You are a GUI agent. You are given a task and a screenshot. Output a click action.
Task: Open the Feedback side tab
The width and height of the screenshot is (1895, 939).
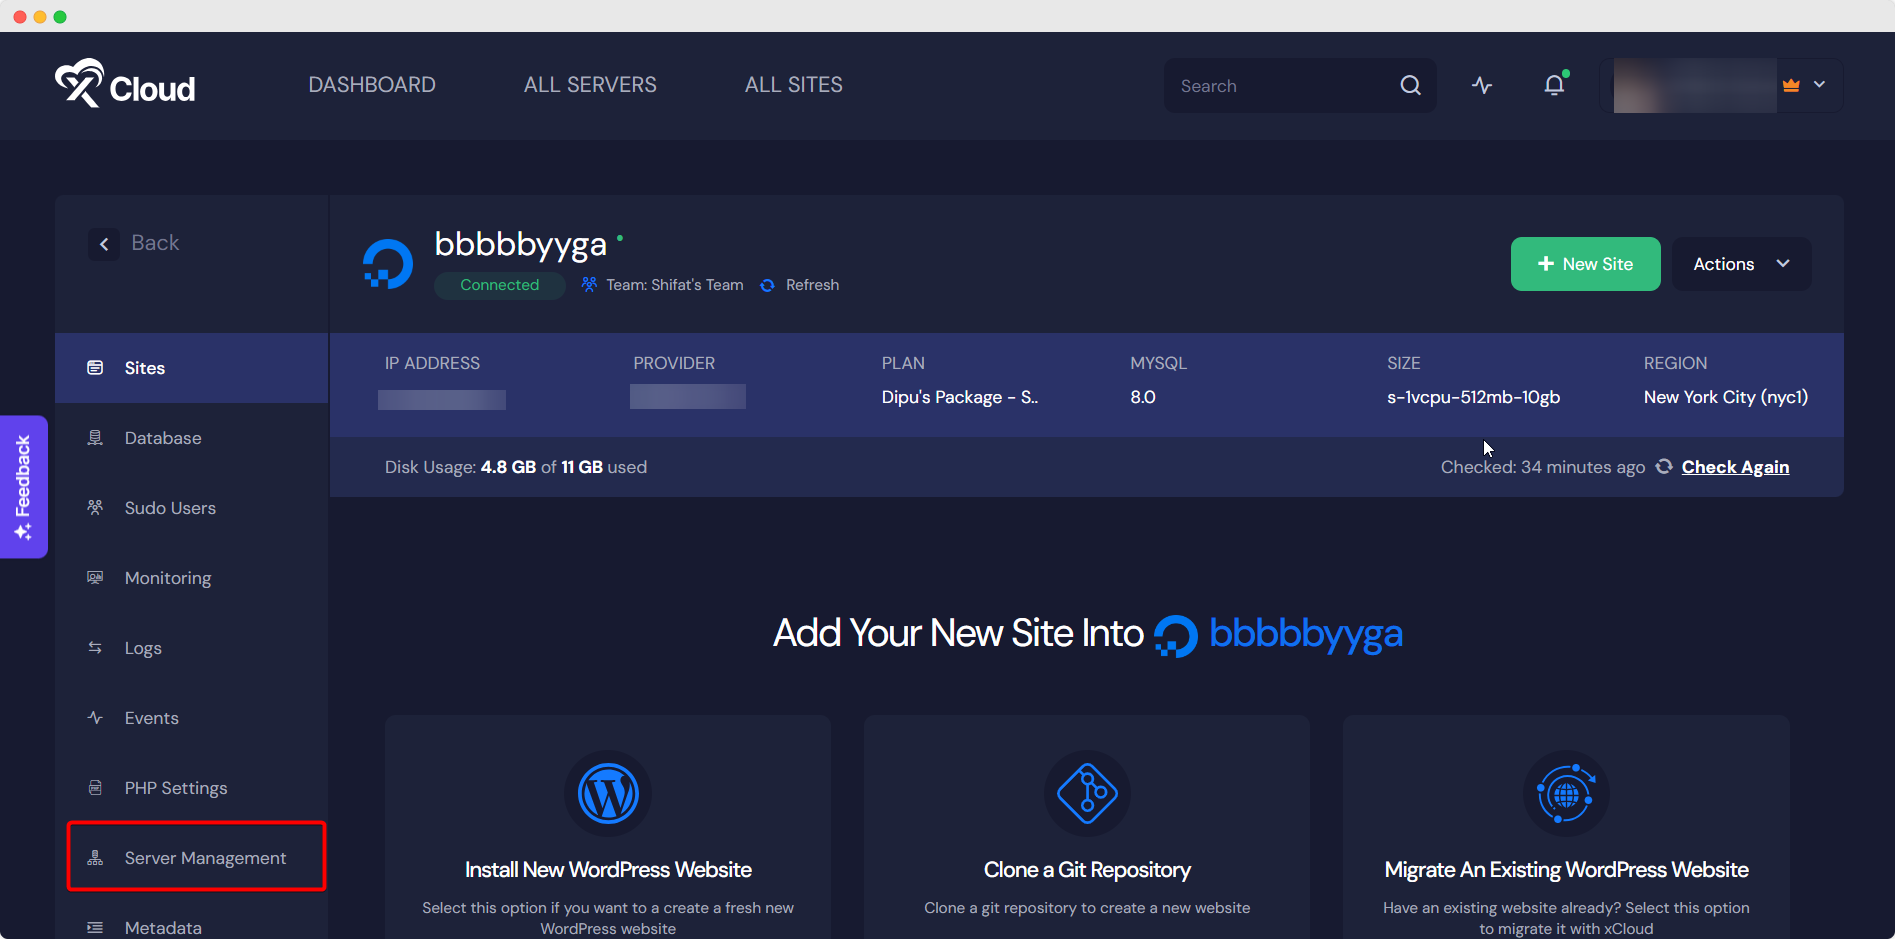(x=23, y=487)
